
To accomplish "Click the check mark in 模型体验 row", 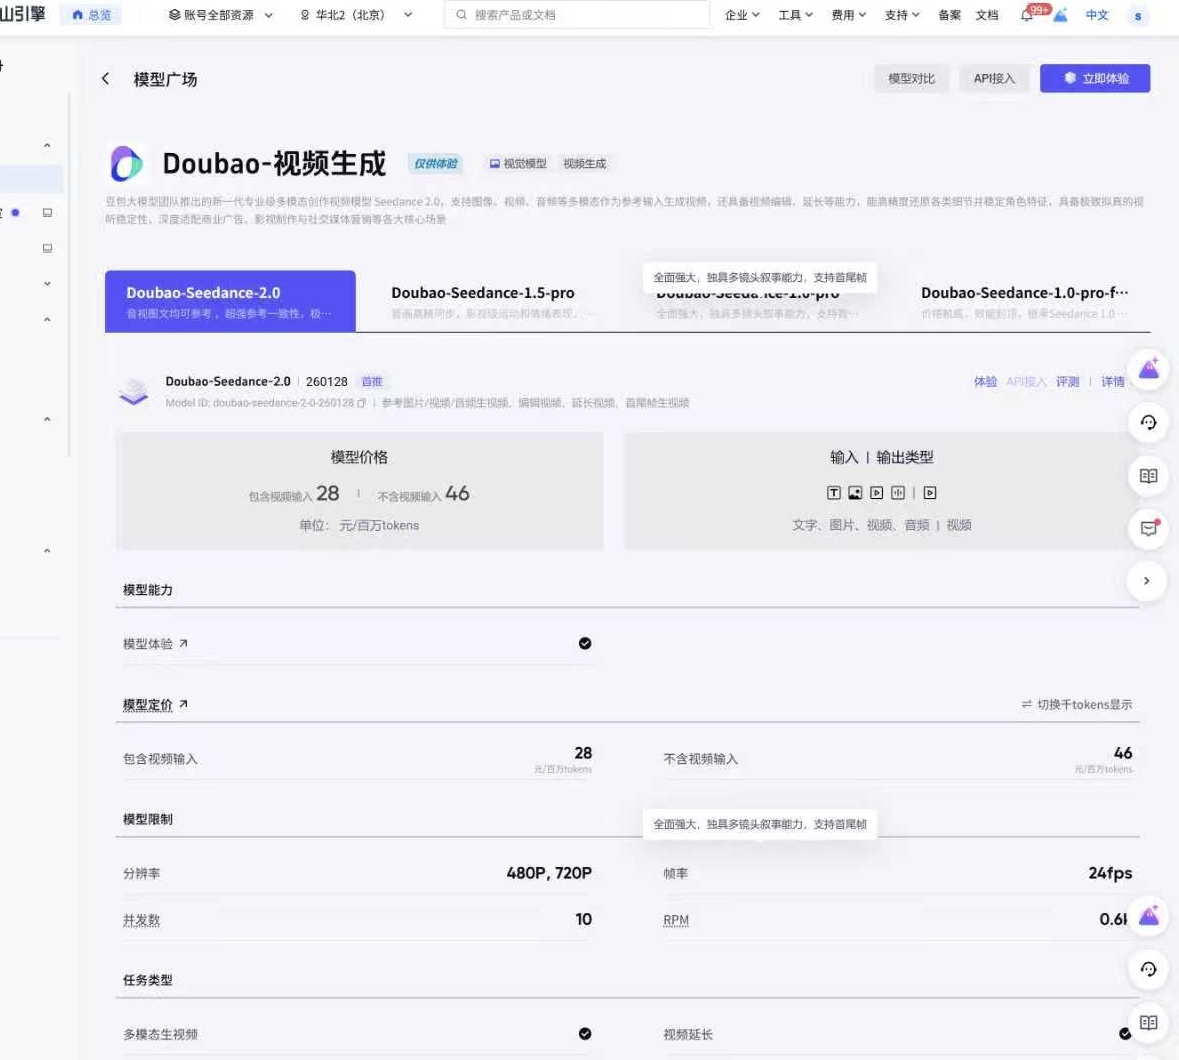I will 585,644.
